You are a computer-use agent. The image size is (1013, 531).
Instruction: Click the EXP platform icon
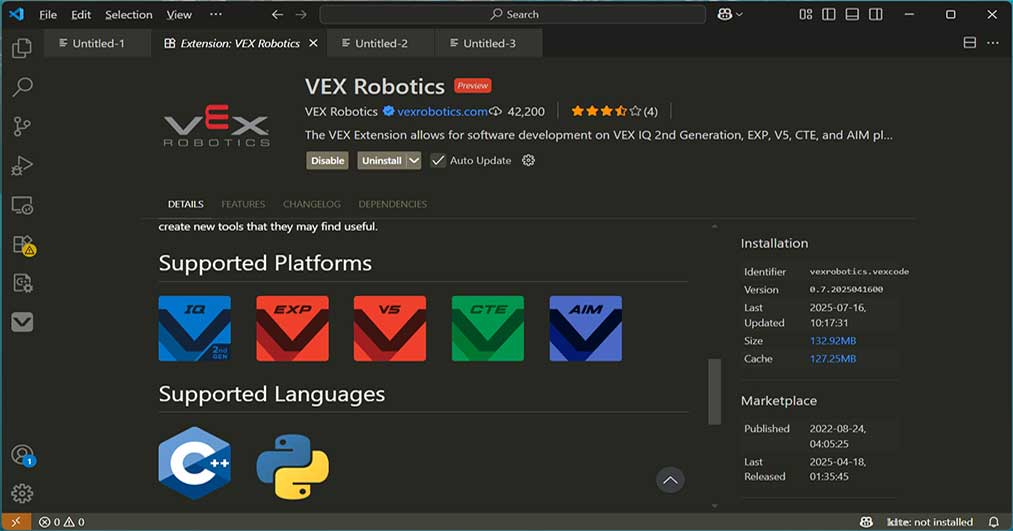[293, 329]
